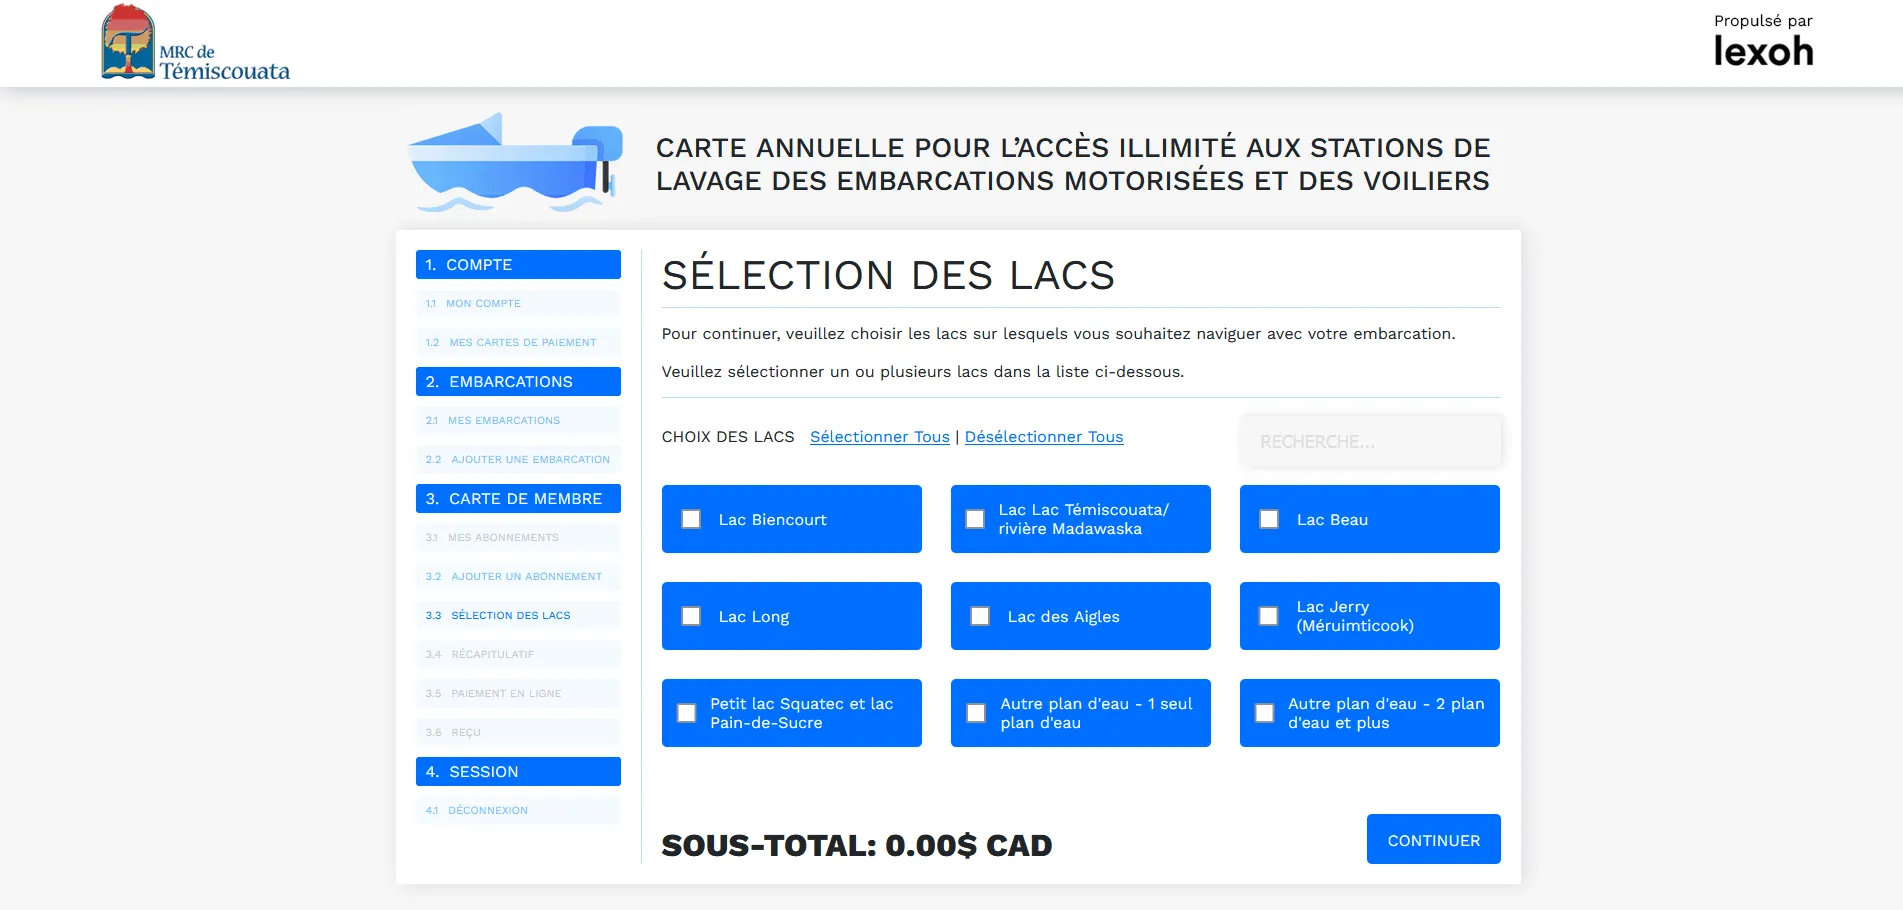Click the blue motorboat illustration
Image resolution: width=1903 pixels, height=910 pixels.
[x=515, y=163]
